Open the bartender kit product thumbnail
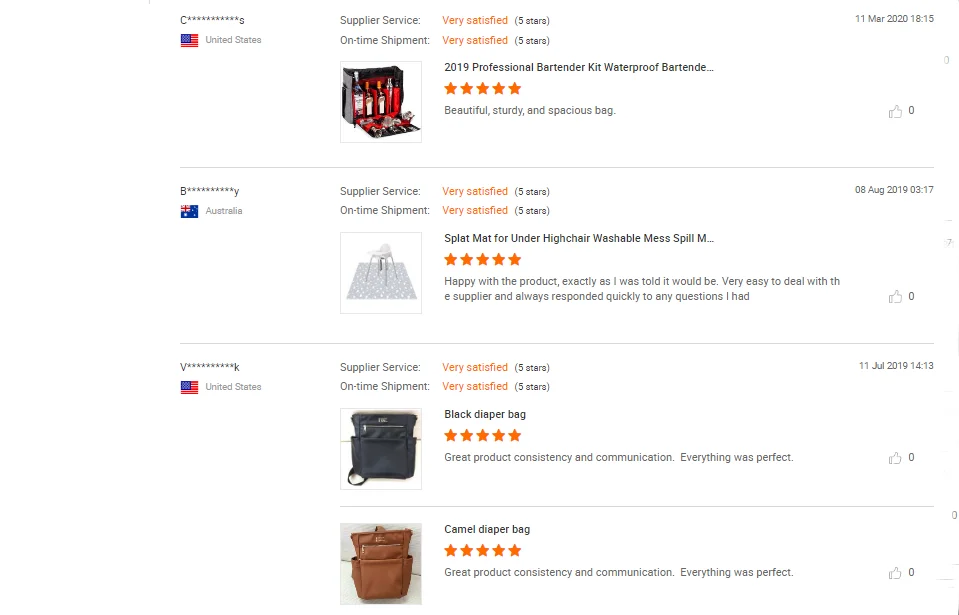Screen dimensions: 959x615 click(381, 102)
